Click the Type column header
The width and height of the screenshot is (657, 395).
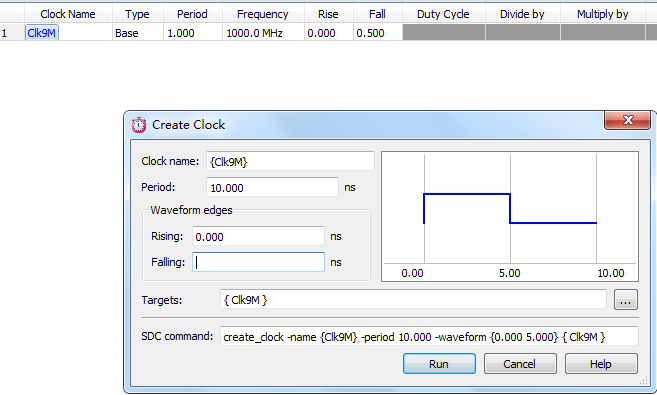[137, 14]
